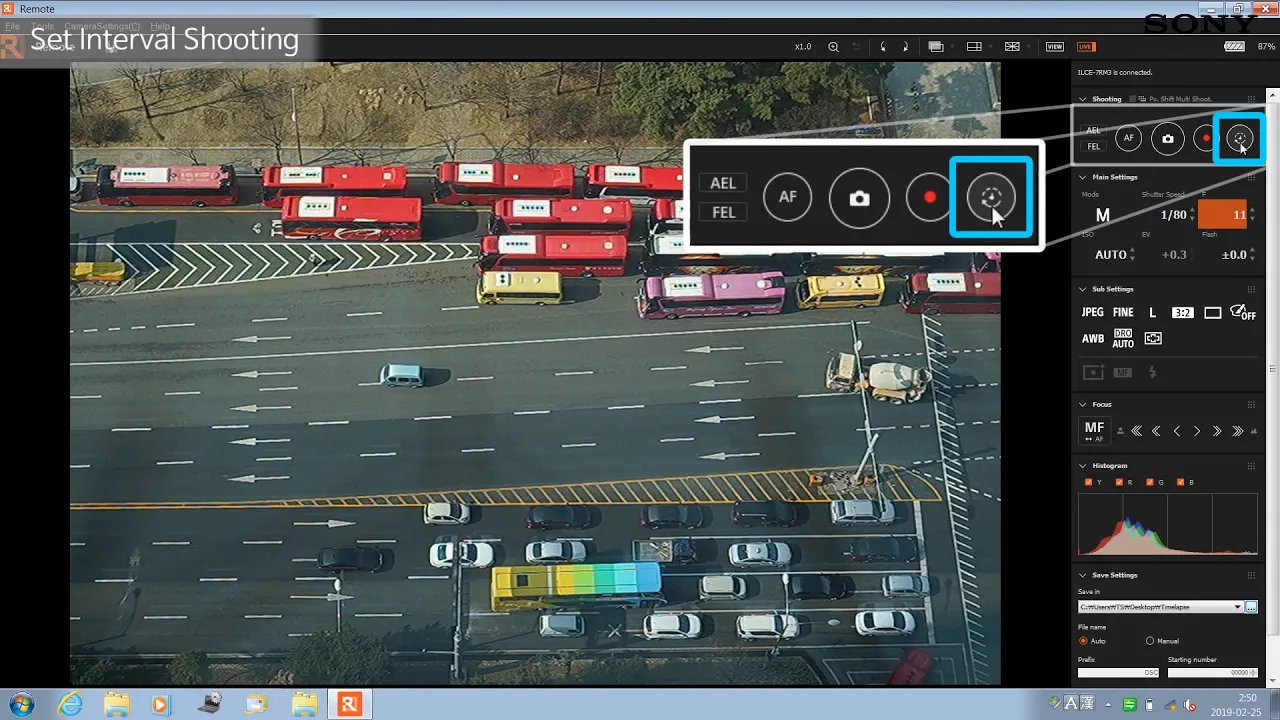This screenshot has height=720, width=1280.
Task: Open the JPEG file format setting
Action: click(1093, 313)
